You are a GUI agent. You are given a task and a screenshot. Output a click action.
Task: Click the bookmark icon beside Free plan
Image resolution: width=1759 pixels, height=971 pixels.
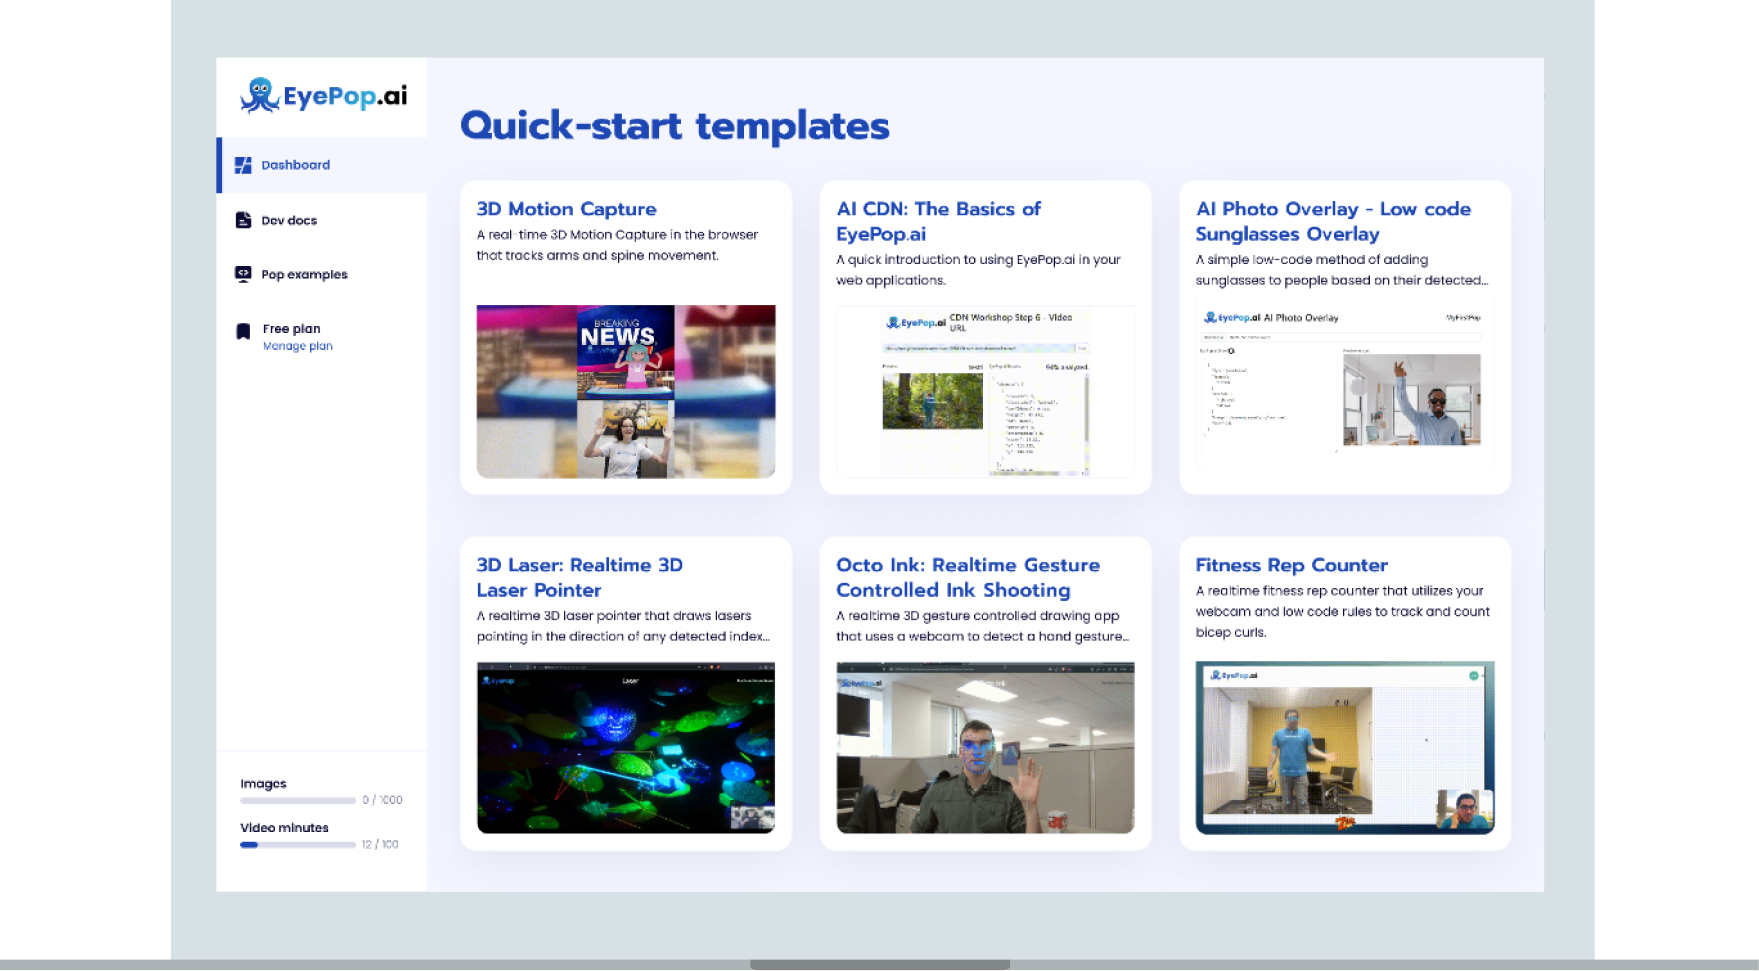[x=242, y=330]
